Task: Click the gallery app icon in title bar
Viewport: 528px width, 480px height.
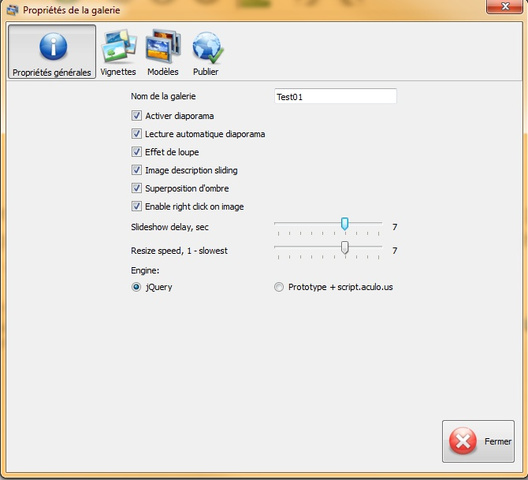Action: pos(12,10)
